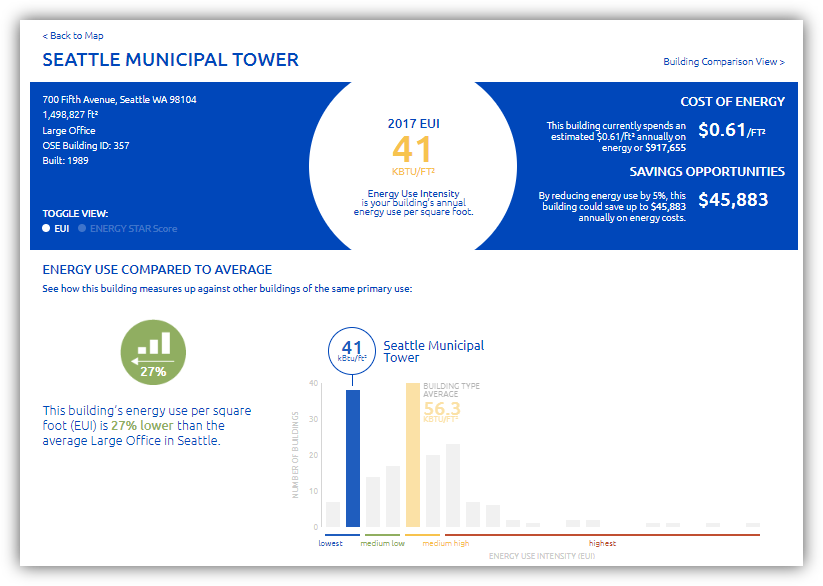The width and height of the screenshot is (823, 586).
Task: Click the Seattle Municipal Tower chart label
Action: pos(433,351)
